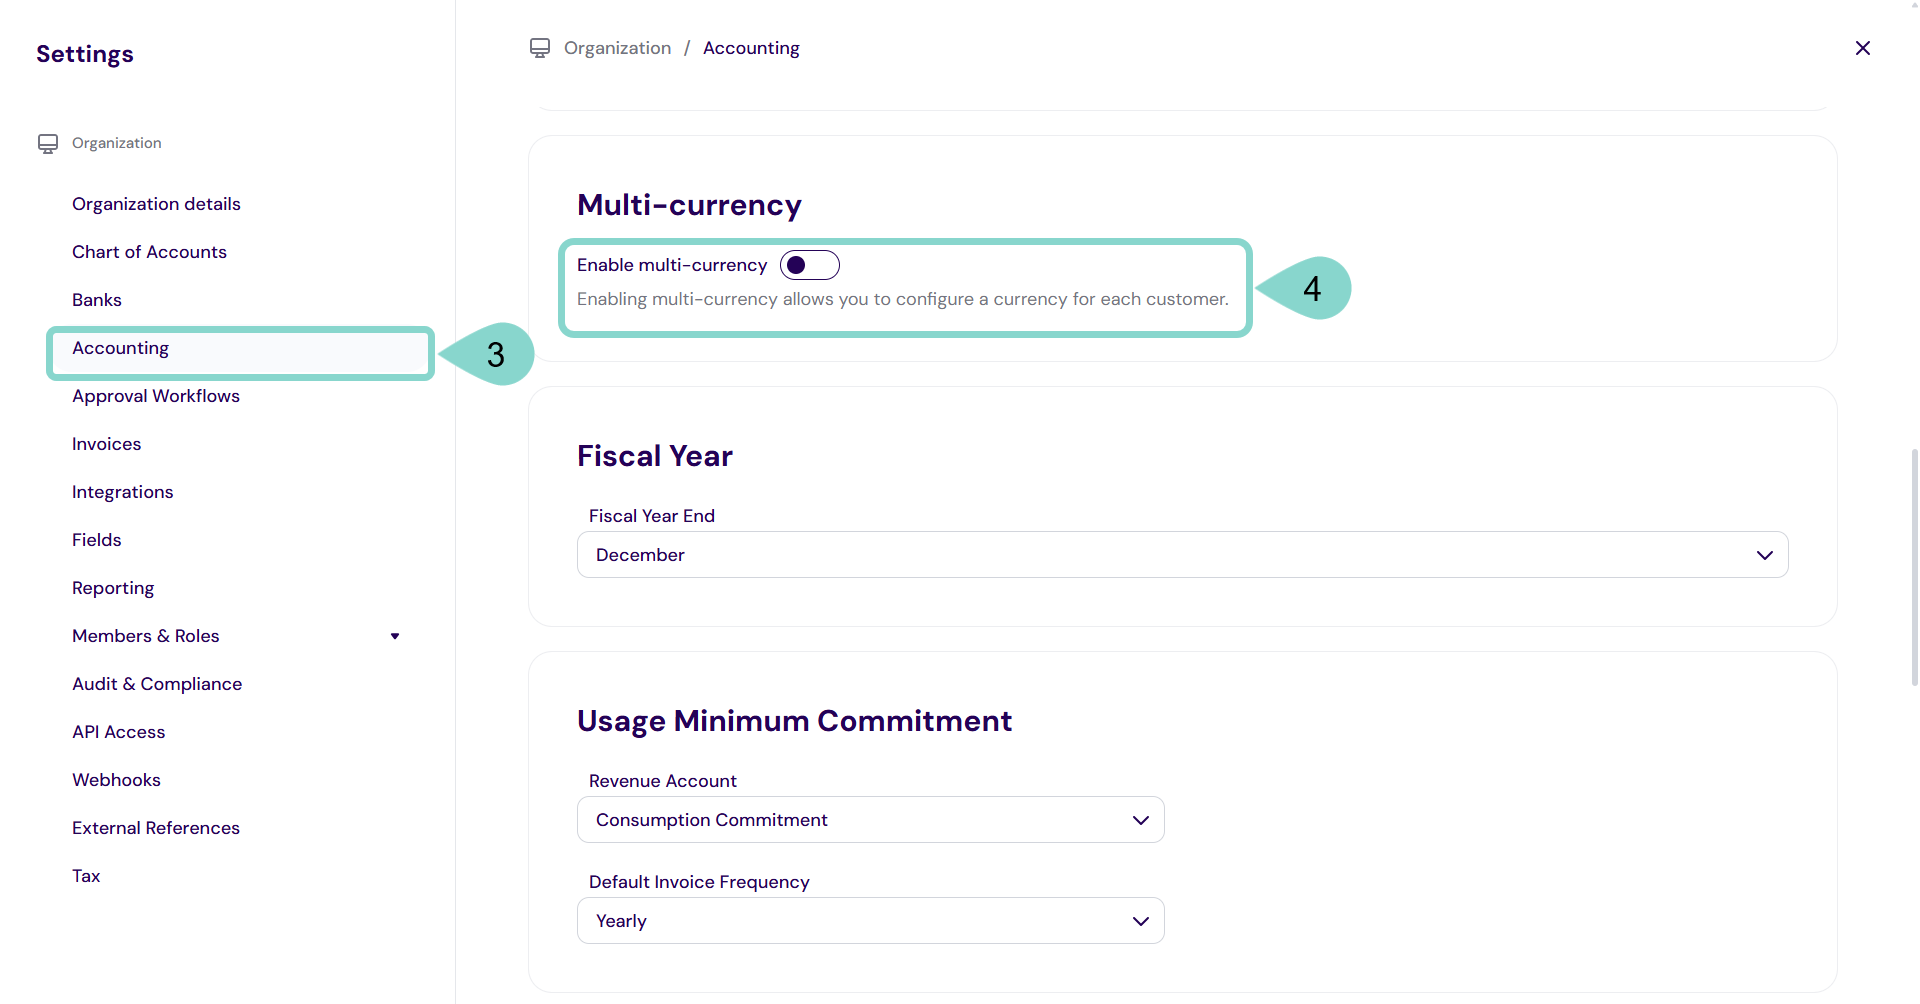
Task: Open the Webhooks settings page
Action: (116, 780)
